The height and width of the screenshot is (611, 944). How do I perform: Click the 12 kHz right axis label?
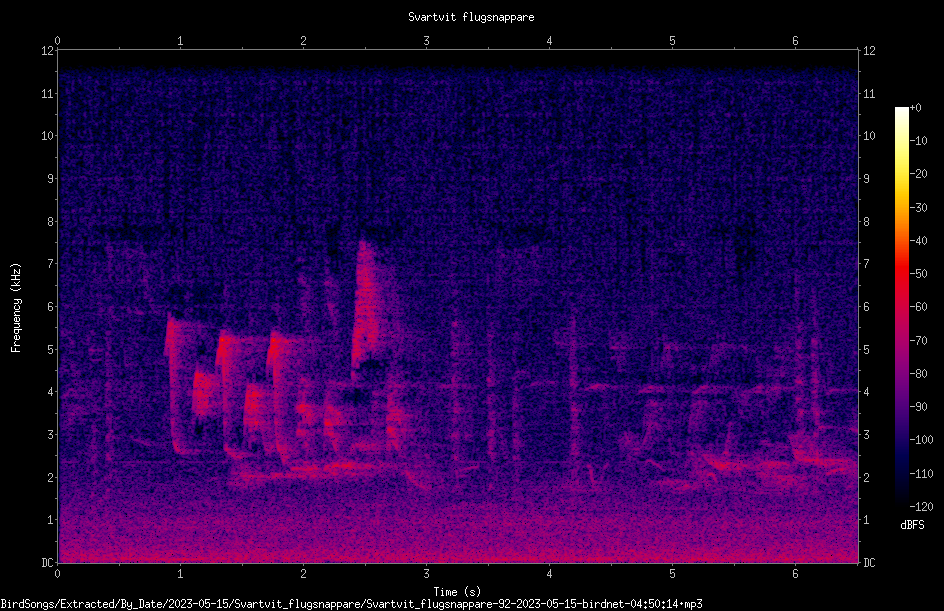(x=869, y=51)
